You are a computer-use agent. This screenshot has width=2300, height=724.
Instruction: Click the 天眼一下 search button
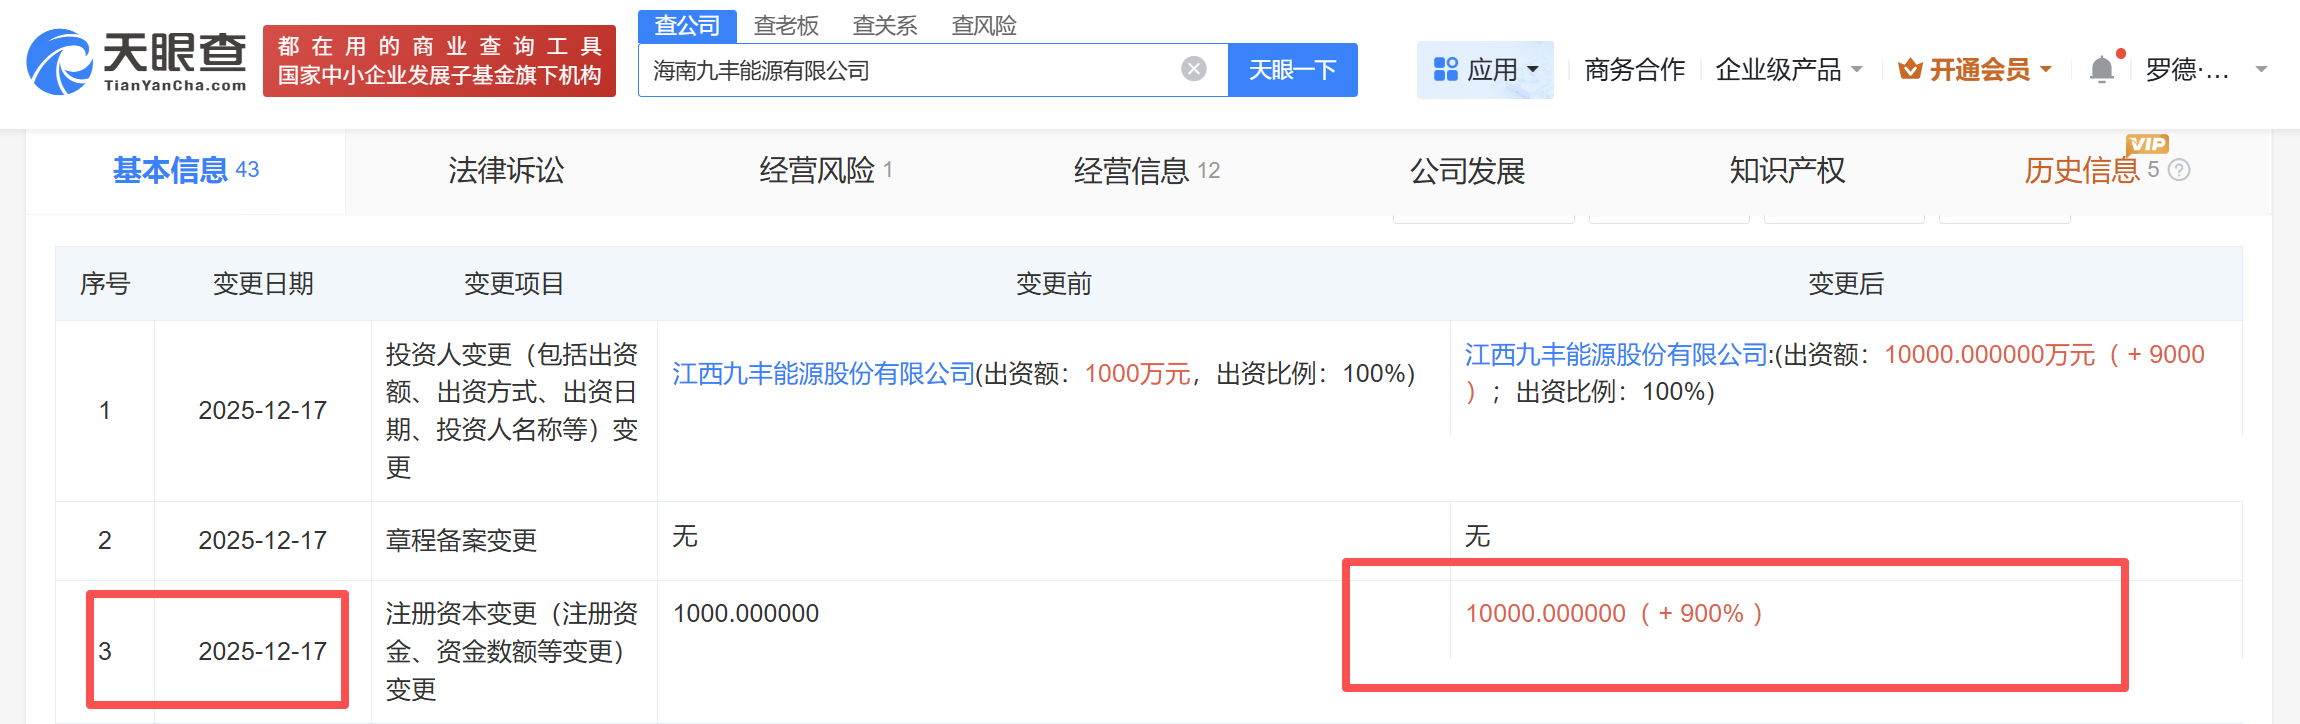[x=1292, y=70]
